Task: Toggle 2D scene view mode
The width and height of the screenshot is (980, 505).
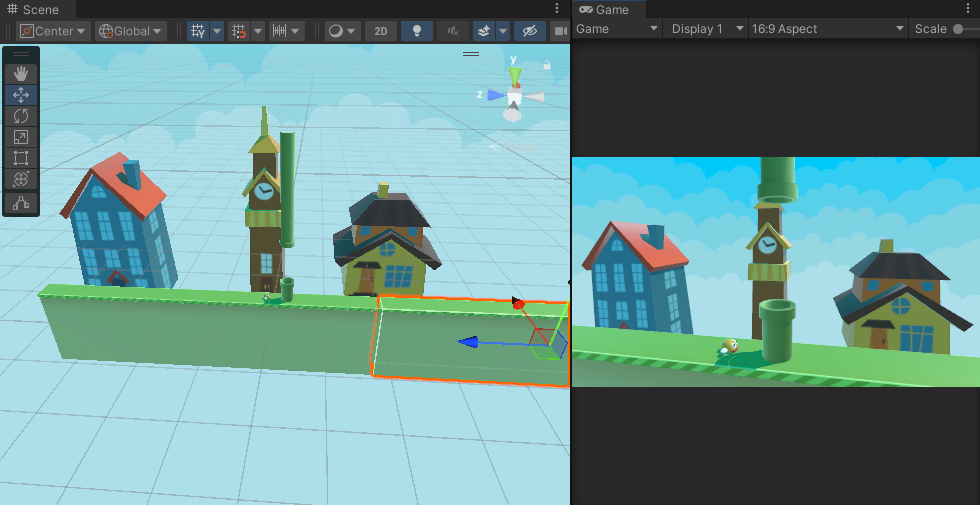Action: pos(381,31)
